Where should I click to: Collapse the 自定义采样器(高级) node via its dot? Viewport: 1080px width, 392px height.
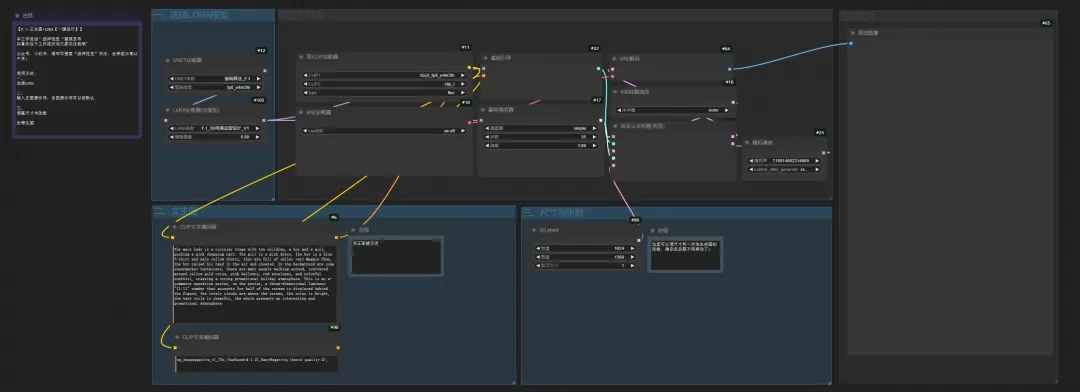coord(614,126)
